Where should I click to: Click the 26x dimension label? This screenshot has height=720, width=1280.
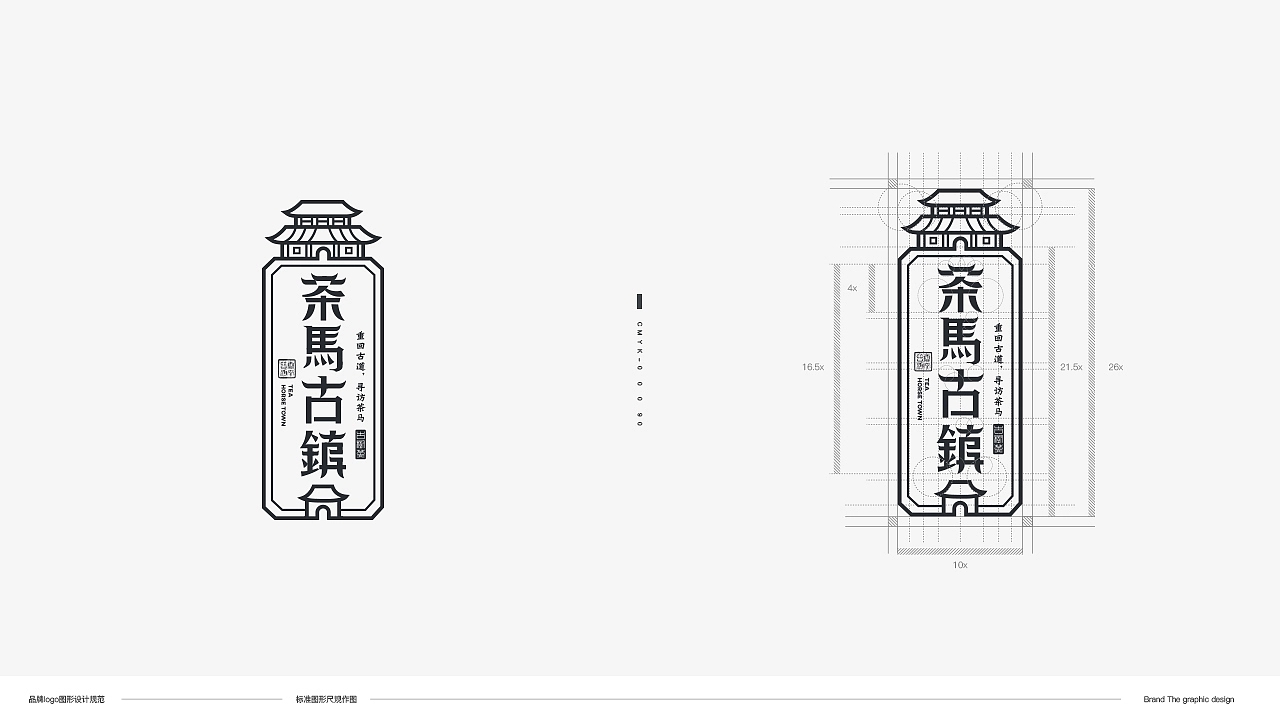[x=1115, y=367]
